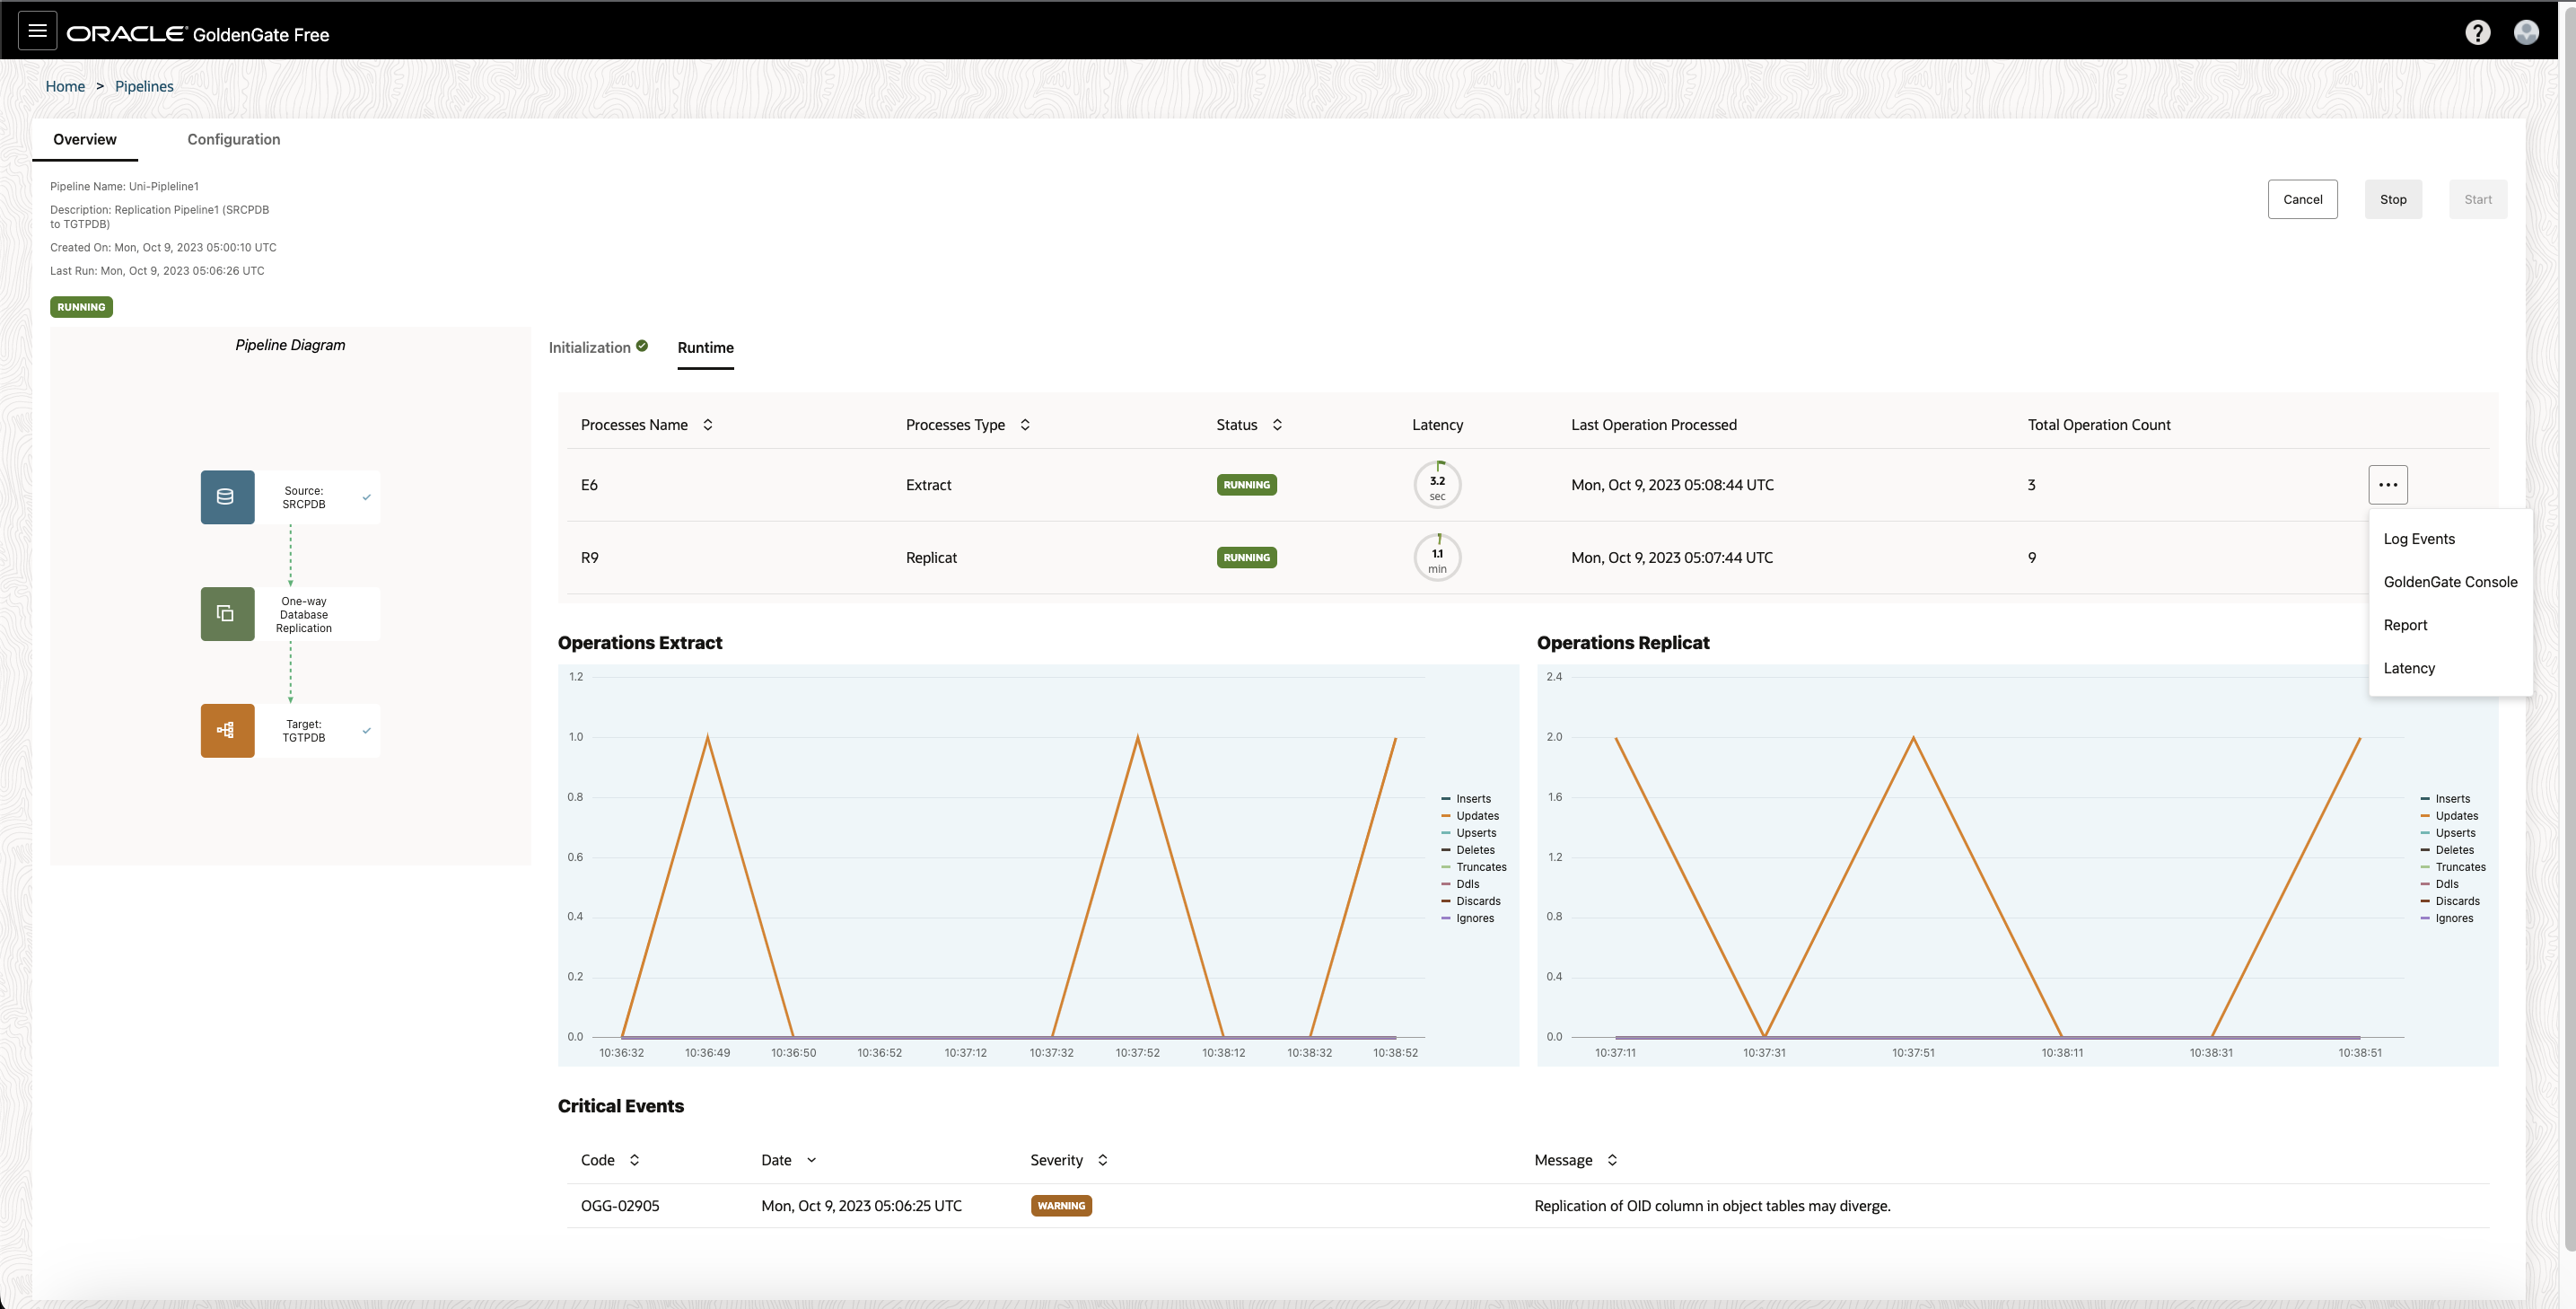Navigate to Pipelines via breadcrumb link
This screenshot has height=1309, width=2576.
(x=144, y=86)
